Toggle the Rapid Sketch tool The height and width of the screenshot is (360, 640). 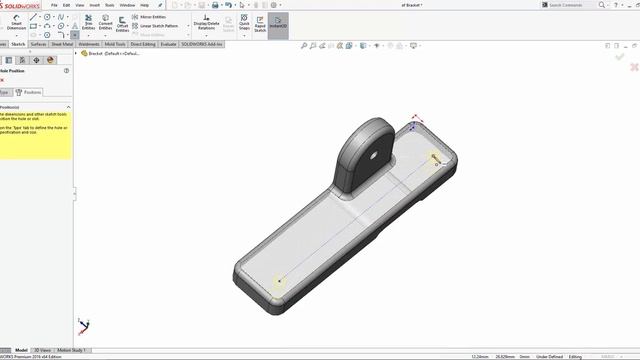[260, 24]
